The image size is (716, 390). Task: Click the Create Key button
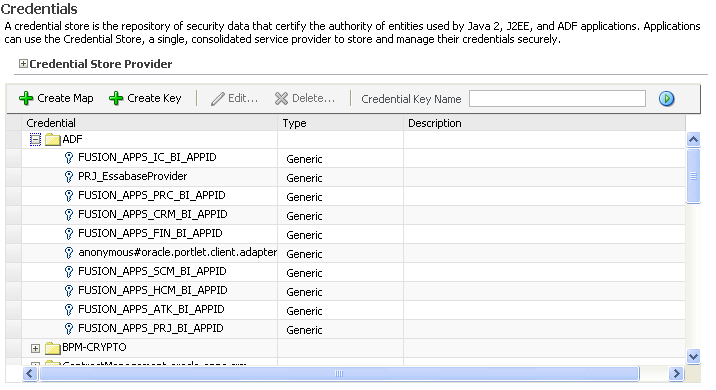(x=145, y=98)
